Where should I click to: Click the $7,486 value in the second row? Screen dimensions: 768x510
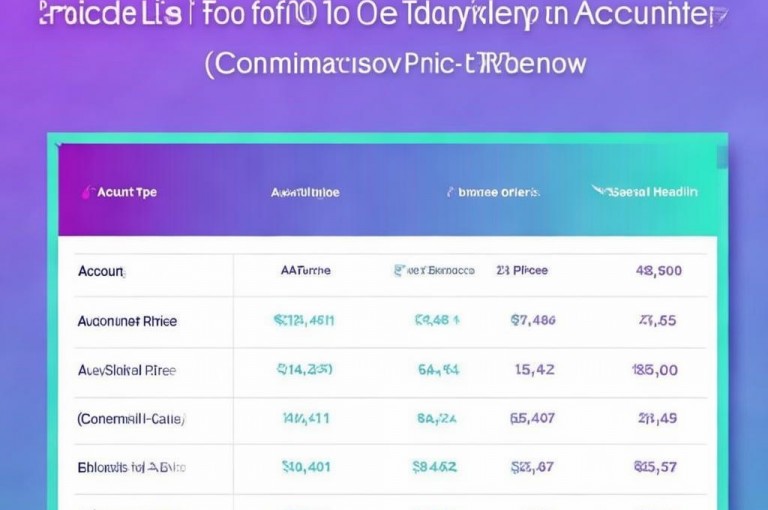tap(533, 320)
